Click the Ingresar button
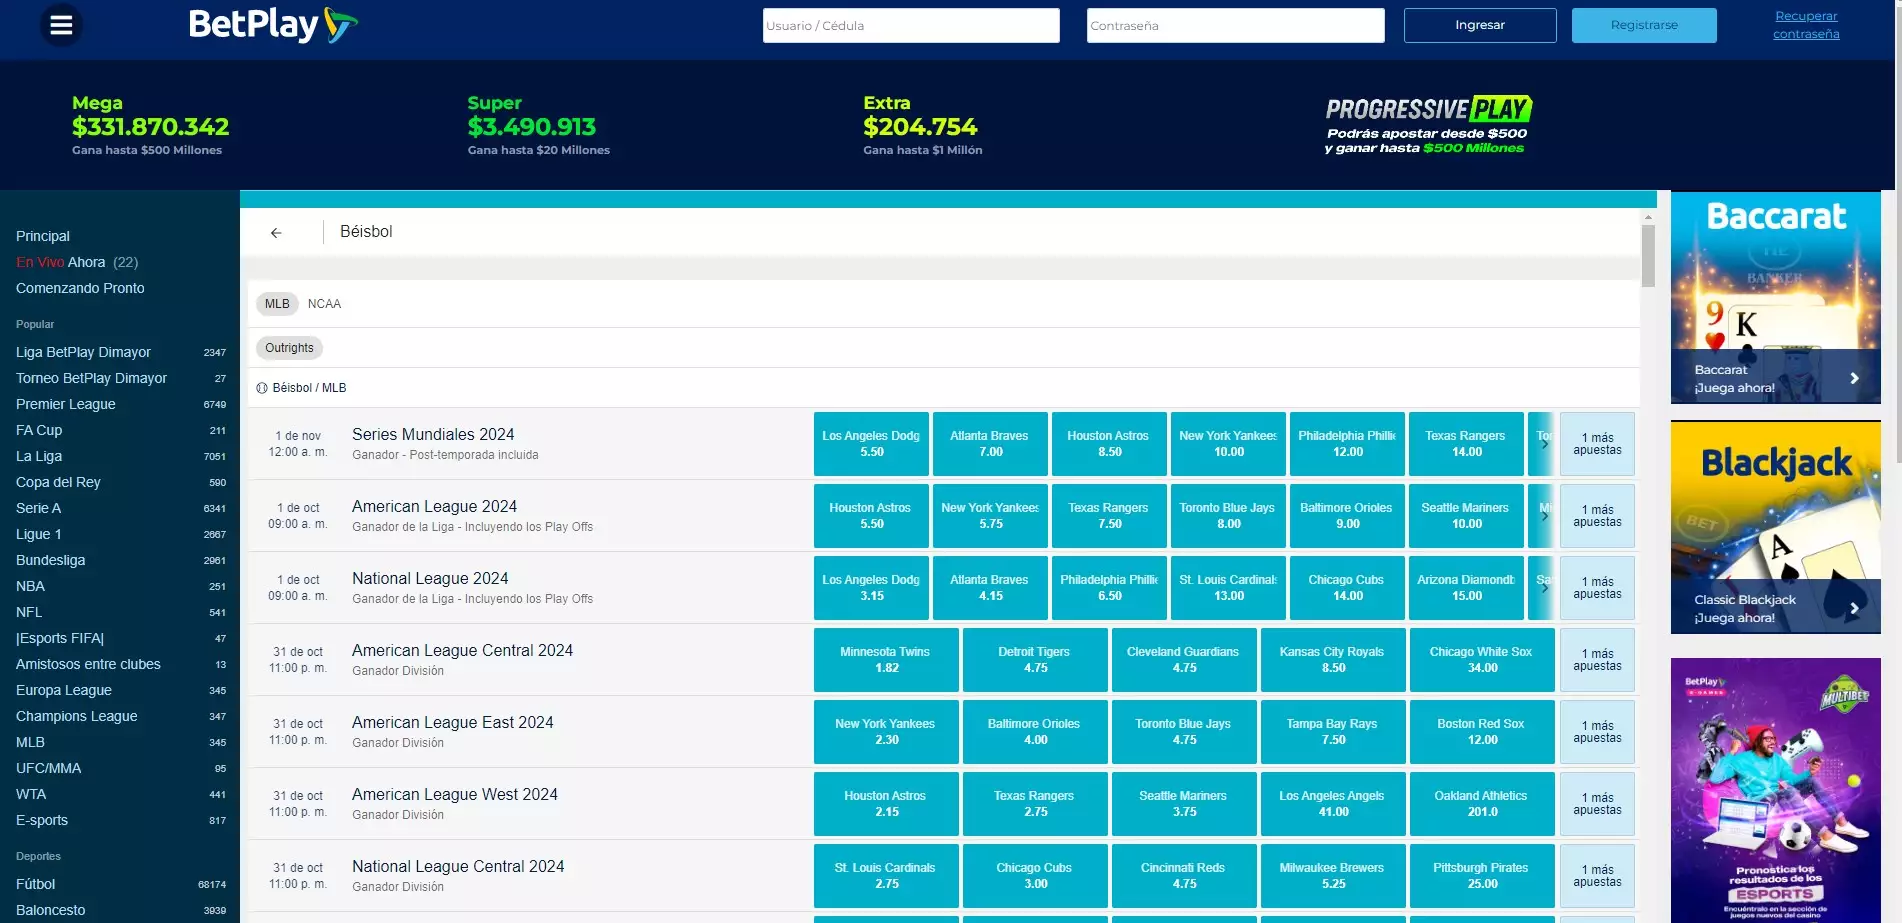This screenshot has width=1902, height=923. (1479, 26)
